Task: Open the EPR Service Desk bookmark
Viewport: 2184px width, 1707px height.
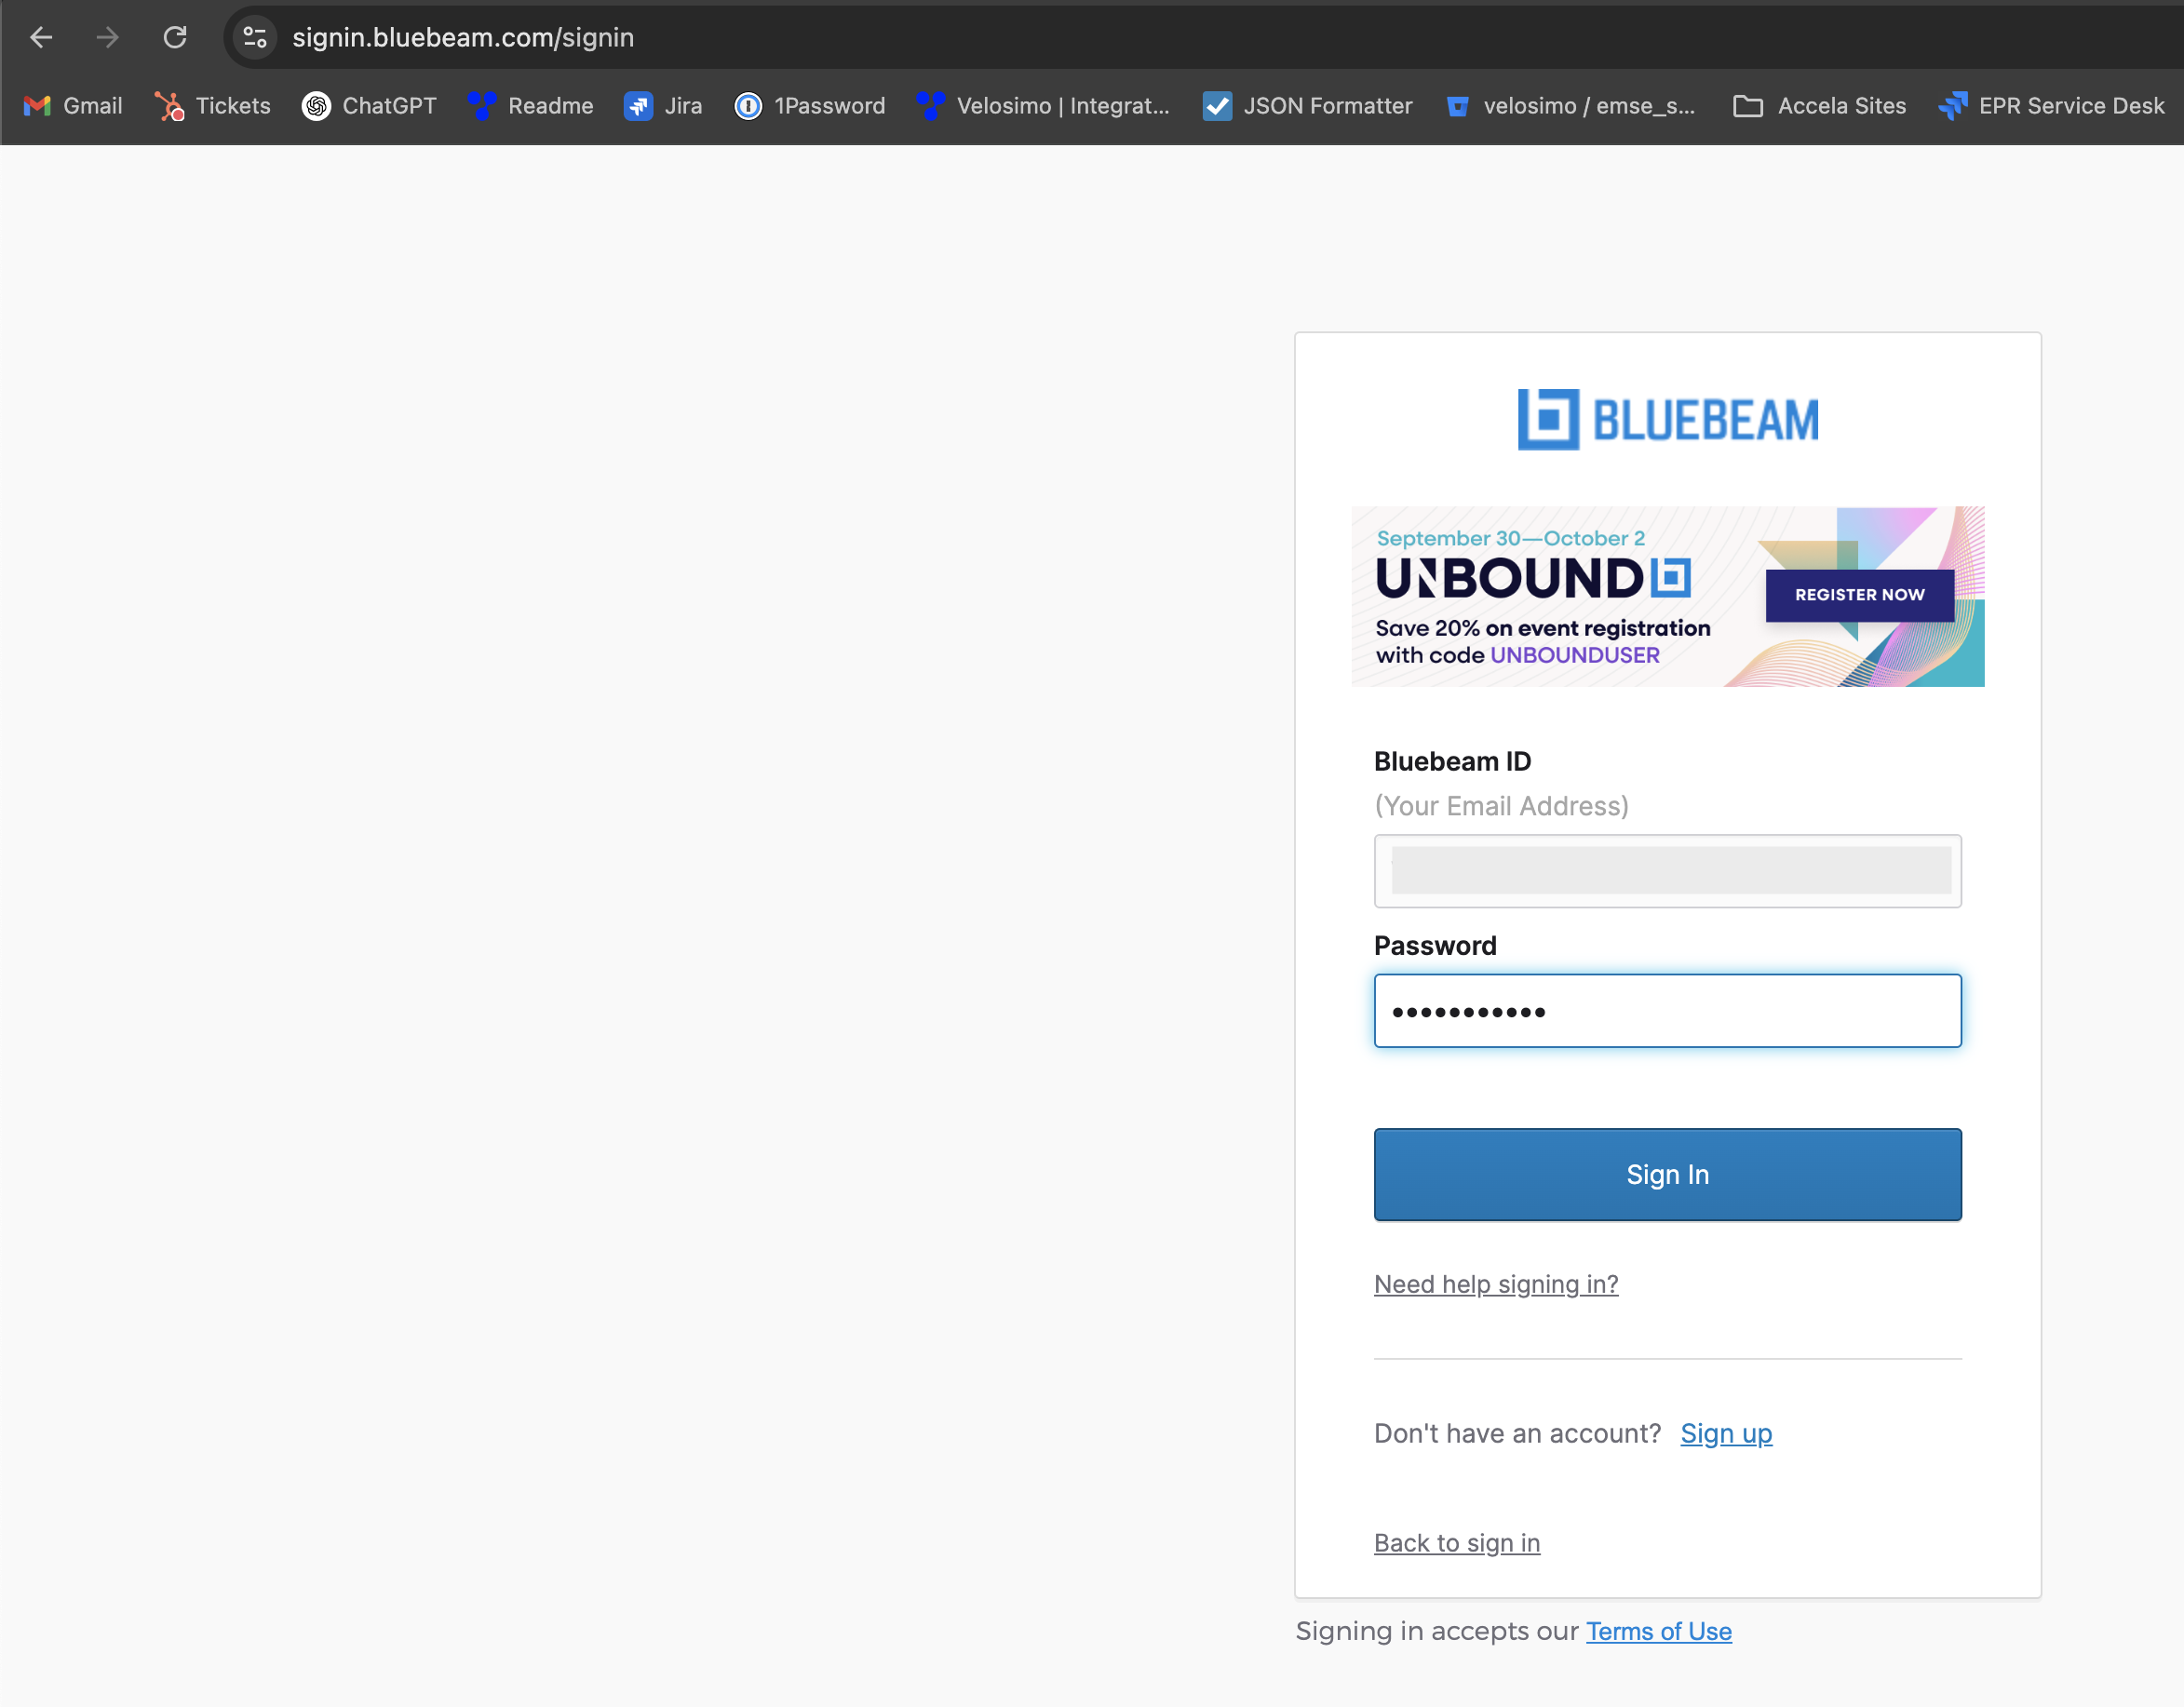Action: pos(2052,106)
